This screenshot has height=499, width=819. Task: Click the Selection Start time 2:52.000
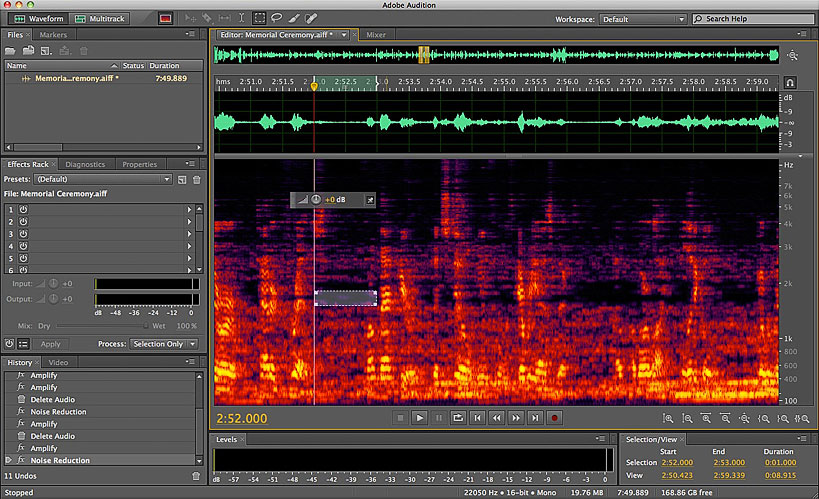[677, 462]
